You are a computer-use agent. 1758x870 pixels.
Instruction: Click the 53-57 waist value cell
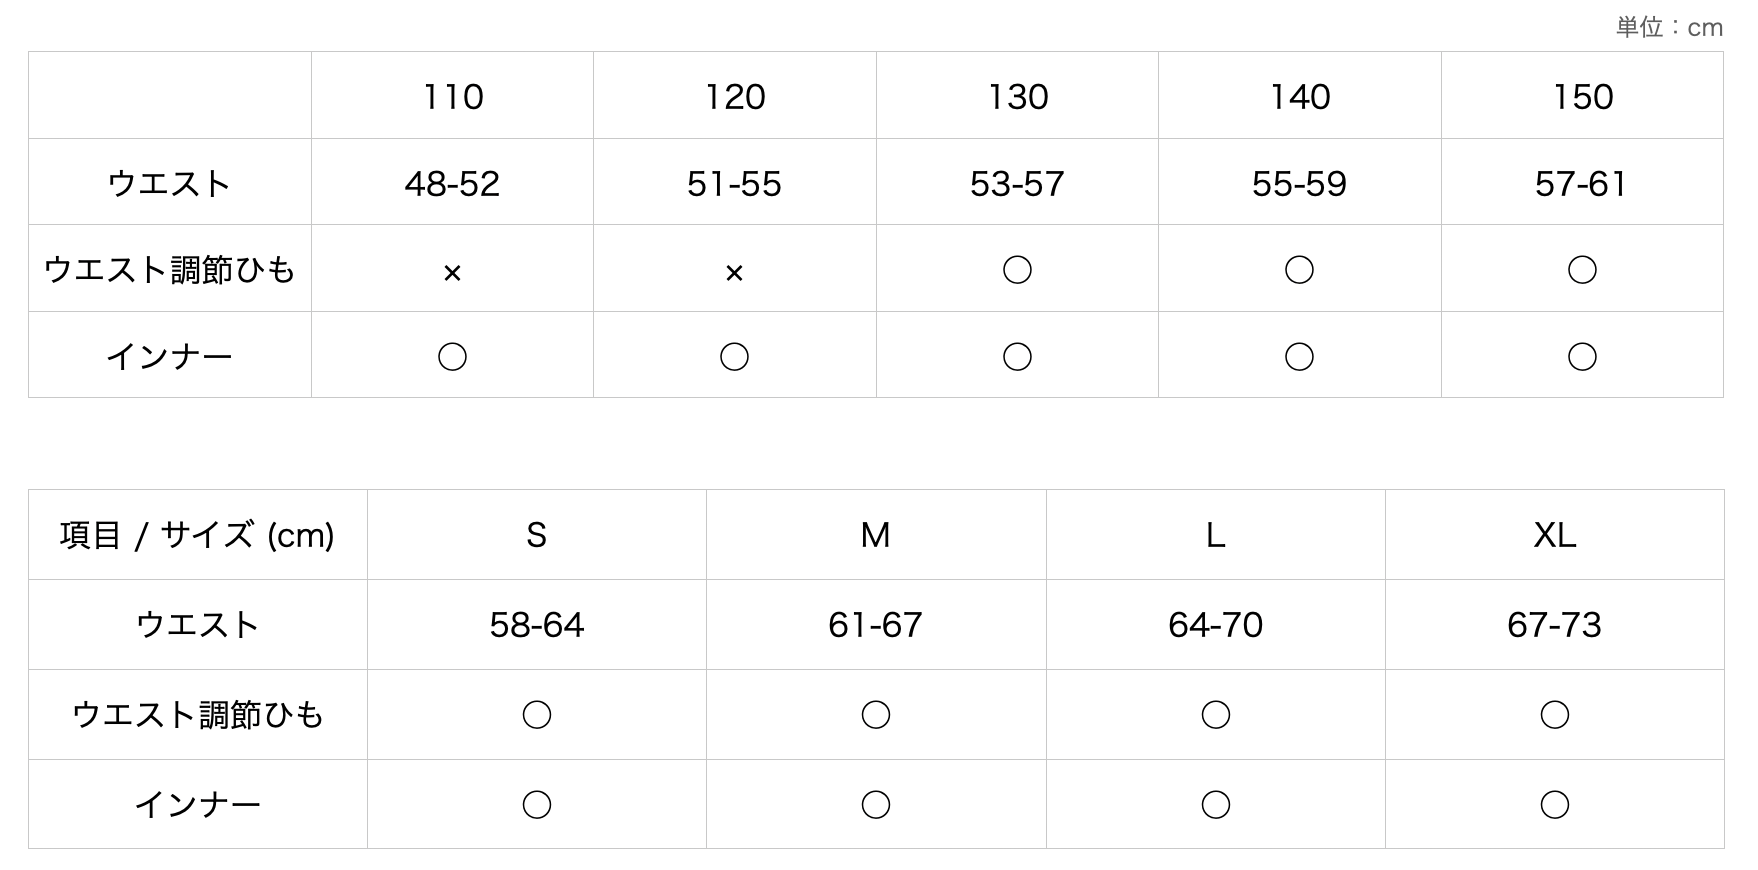coord(1017,184)
